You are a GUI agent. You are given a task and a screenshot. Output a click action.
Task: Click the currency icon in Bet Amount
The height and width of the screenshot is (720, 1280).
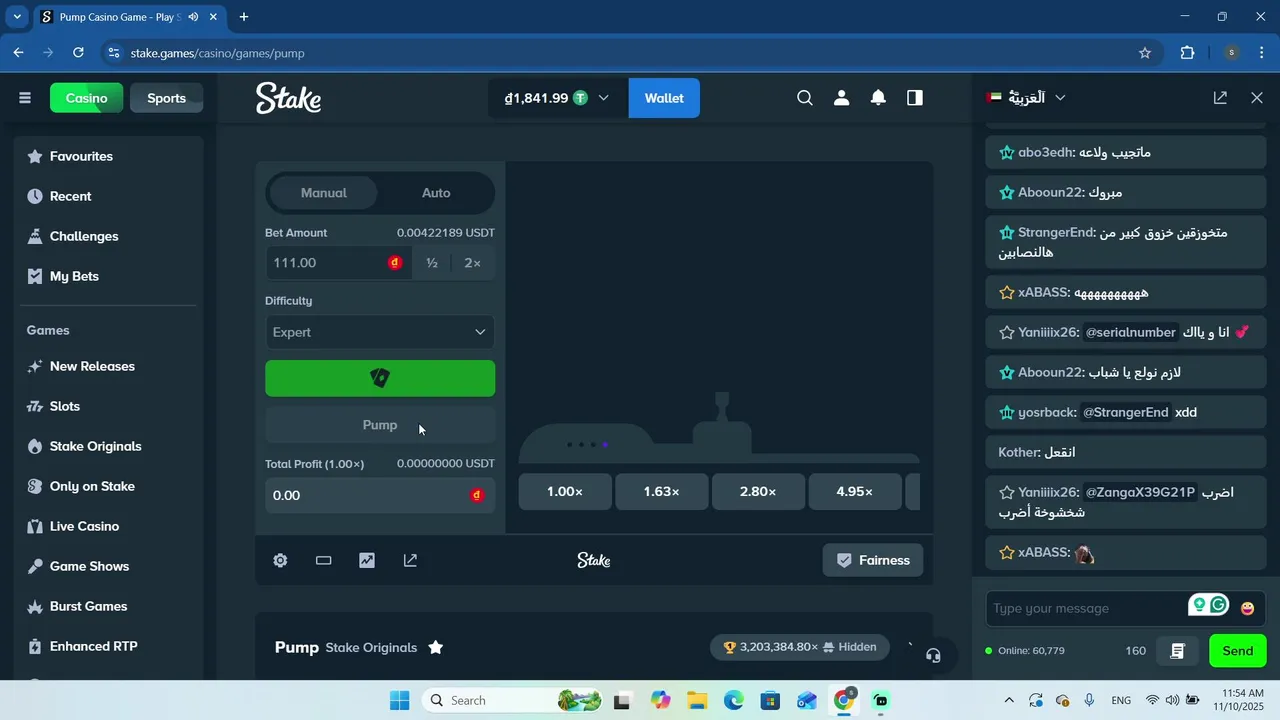(395, 263)
